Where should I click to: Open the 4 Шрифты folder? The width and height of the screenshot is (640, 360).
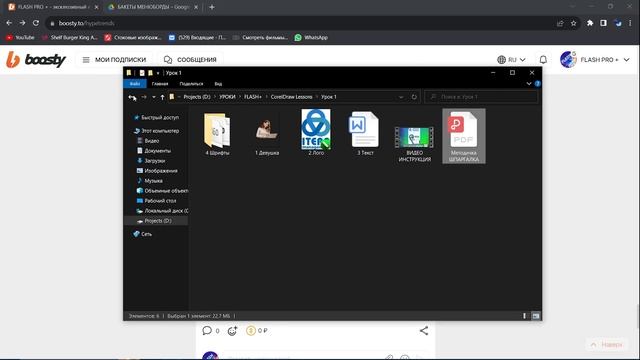pos(217,135)
